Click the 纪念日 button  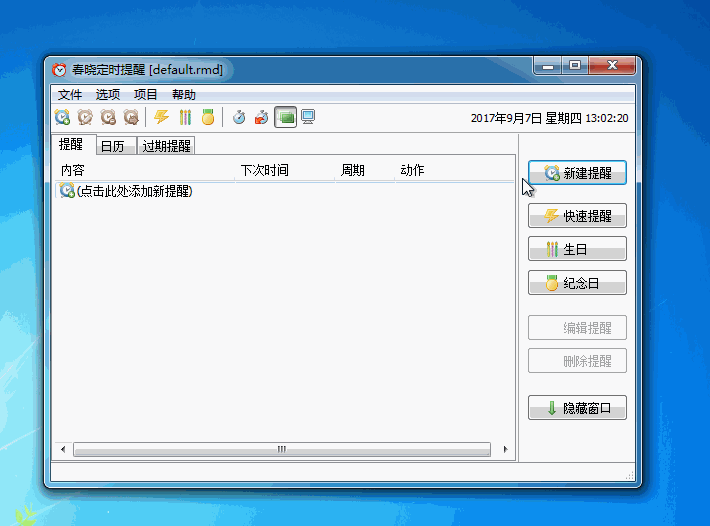pos(577,283)
